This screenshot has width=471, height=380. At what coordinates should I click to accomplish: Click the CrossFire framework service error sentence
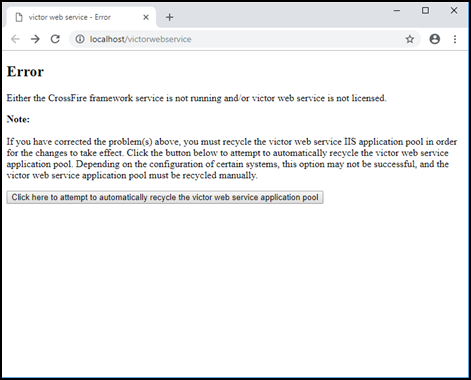pos(196,98)
